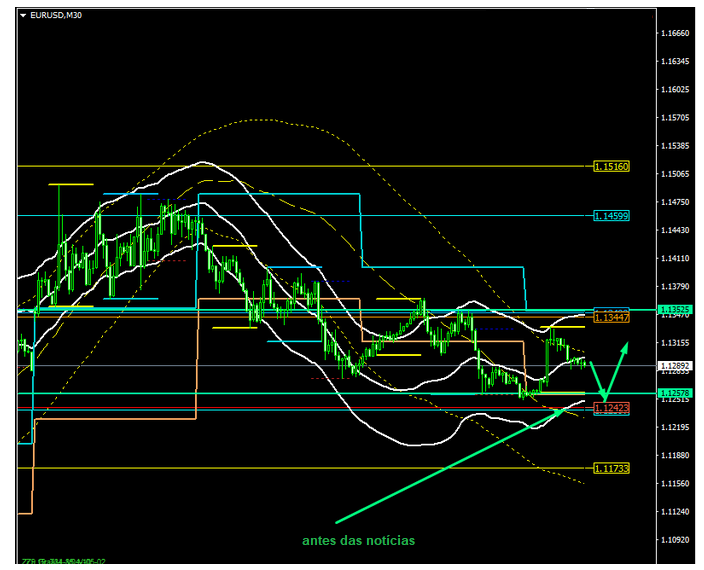
Task: Click the 1.15065 price axis value
Action: (675, 174)
